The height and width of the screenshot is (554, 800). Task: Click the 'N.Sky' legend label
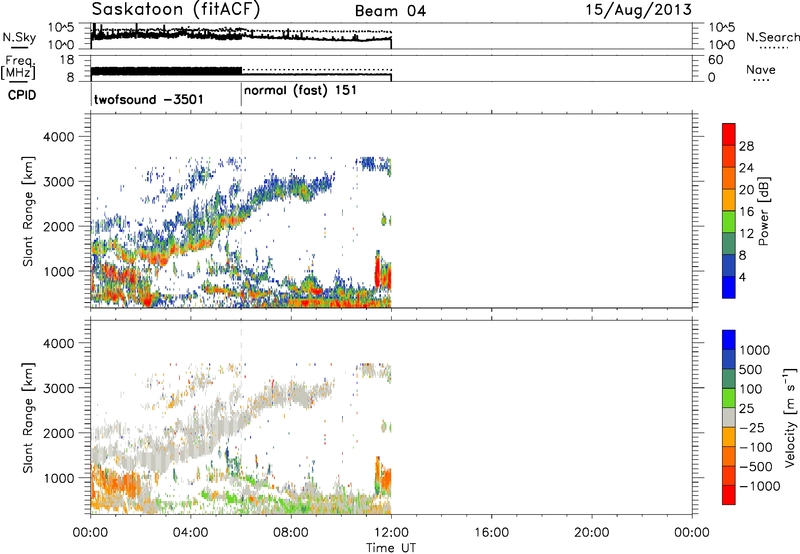coord(19,37)
